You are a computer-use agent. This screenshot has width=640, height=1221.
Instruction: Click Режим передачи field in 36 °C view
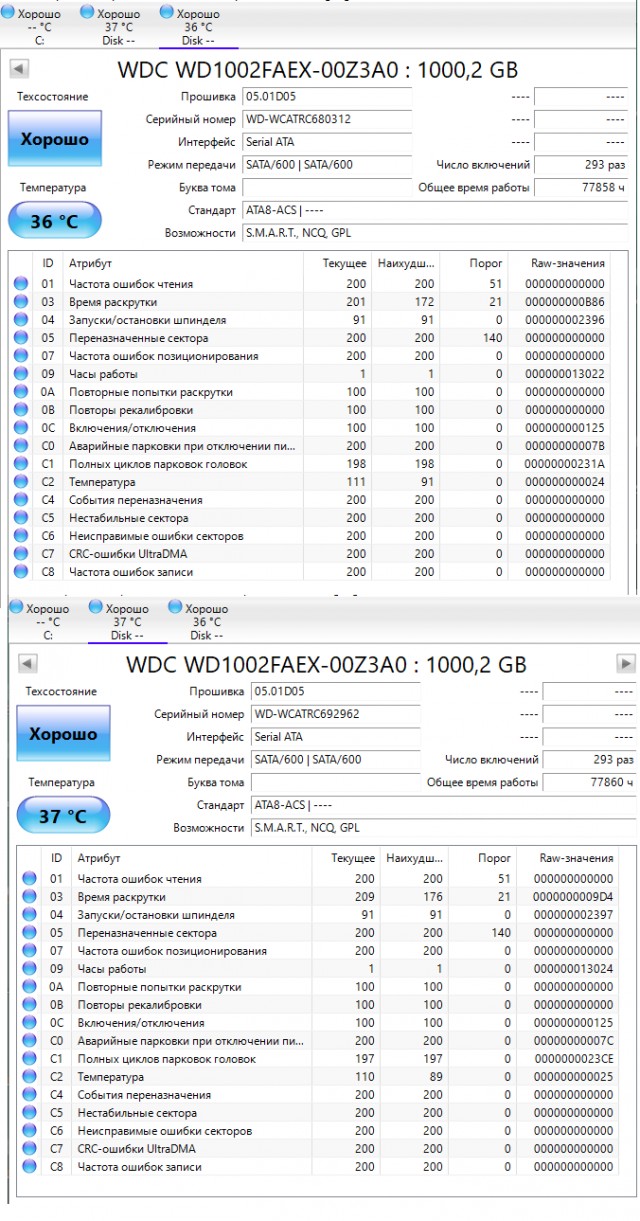pos(326,165)
